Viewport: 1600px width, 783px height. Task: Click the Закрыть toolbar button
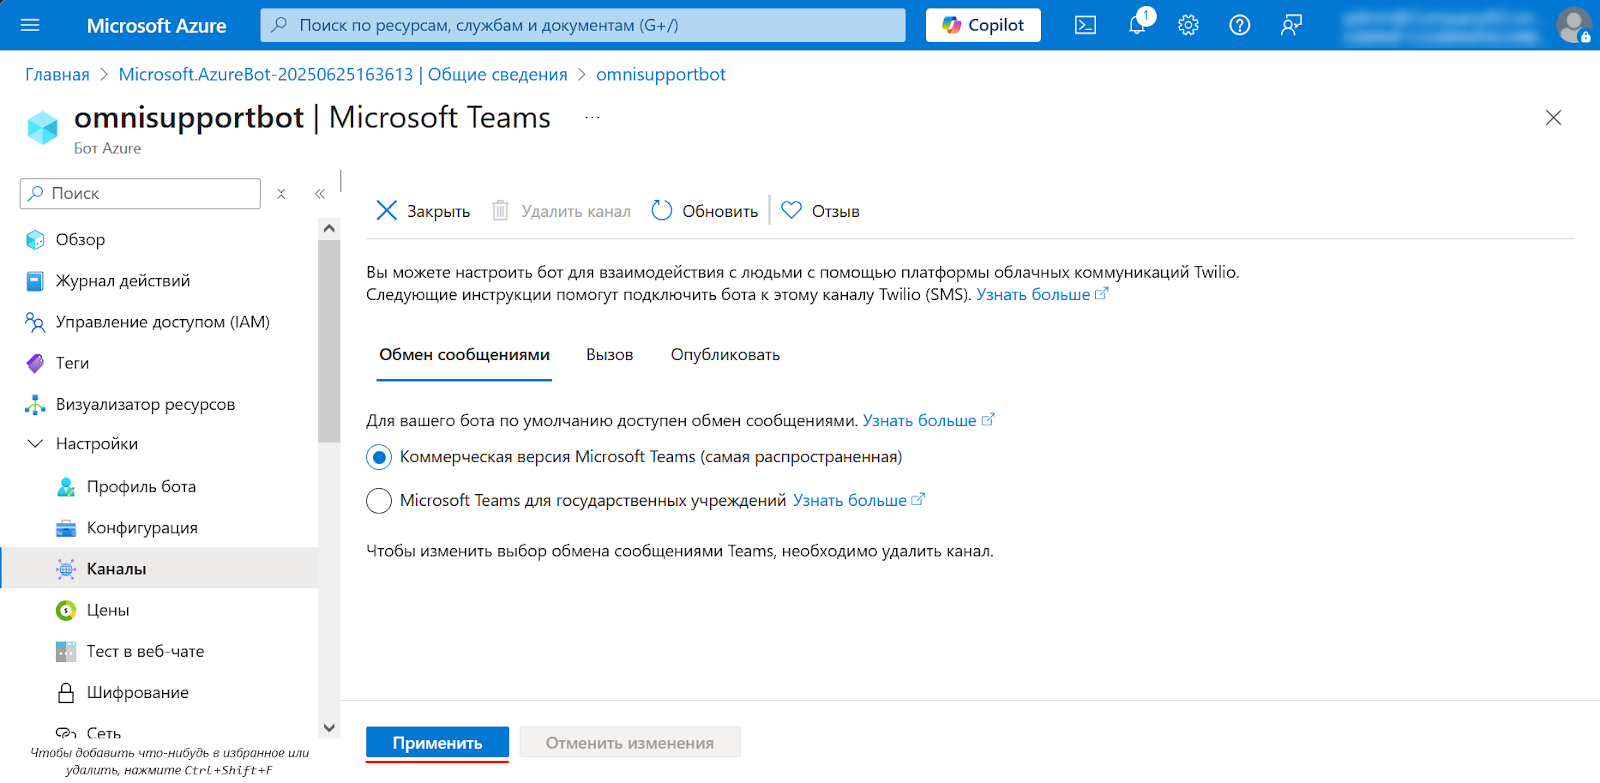tap(423, 211)
